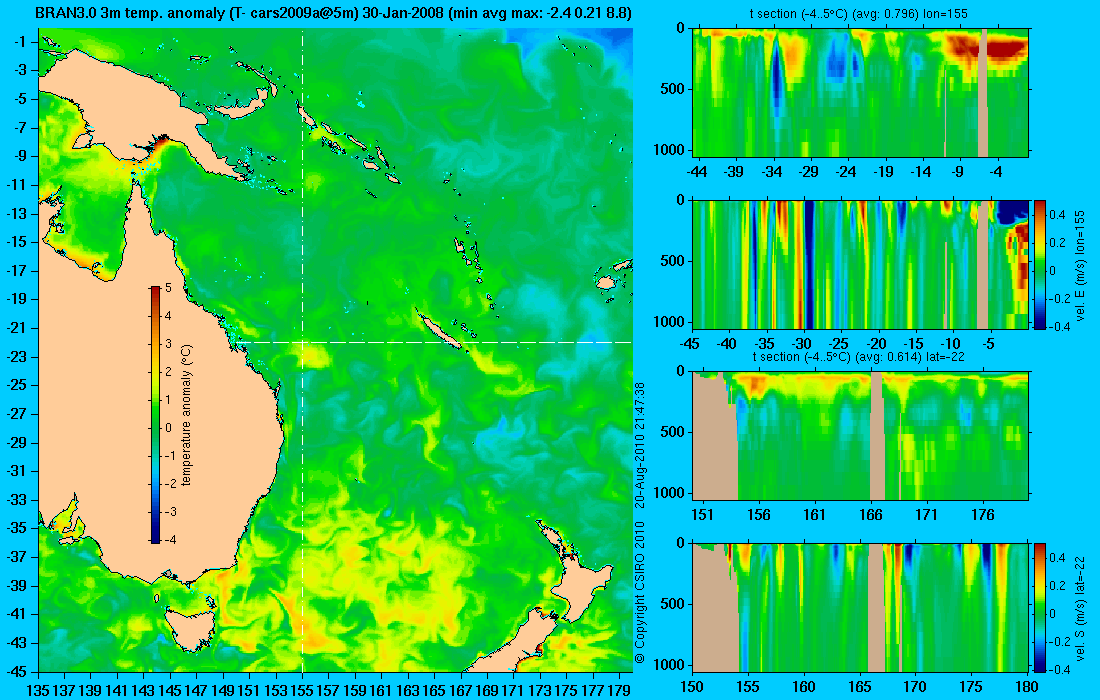Viewport: 1100px width, 700px height.
Task: Click the vertical dashed line at longitude 155
Action: (x=302, y=350)
